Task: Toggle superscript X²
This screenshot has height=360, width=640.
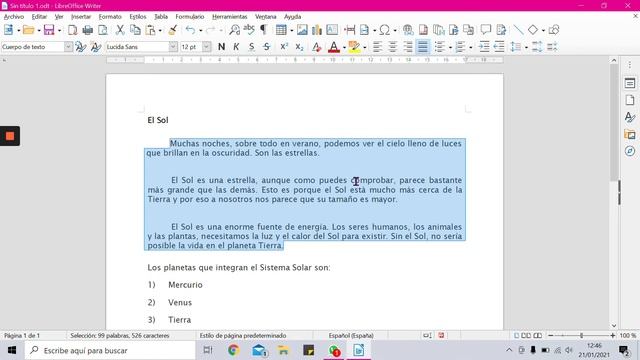Action: pyautogui.click(x=284, y=47)
